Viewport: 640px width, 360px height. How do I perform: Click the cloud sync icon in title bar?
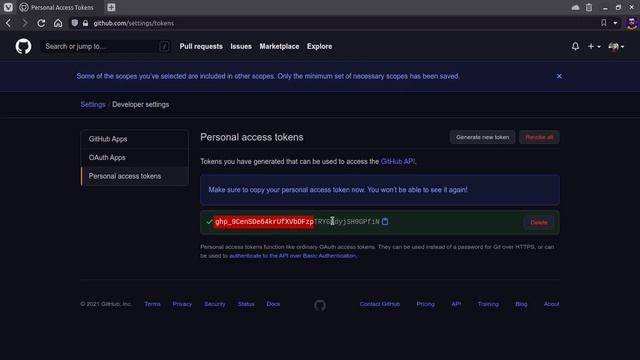click(x=576, y=7)
